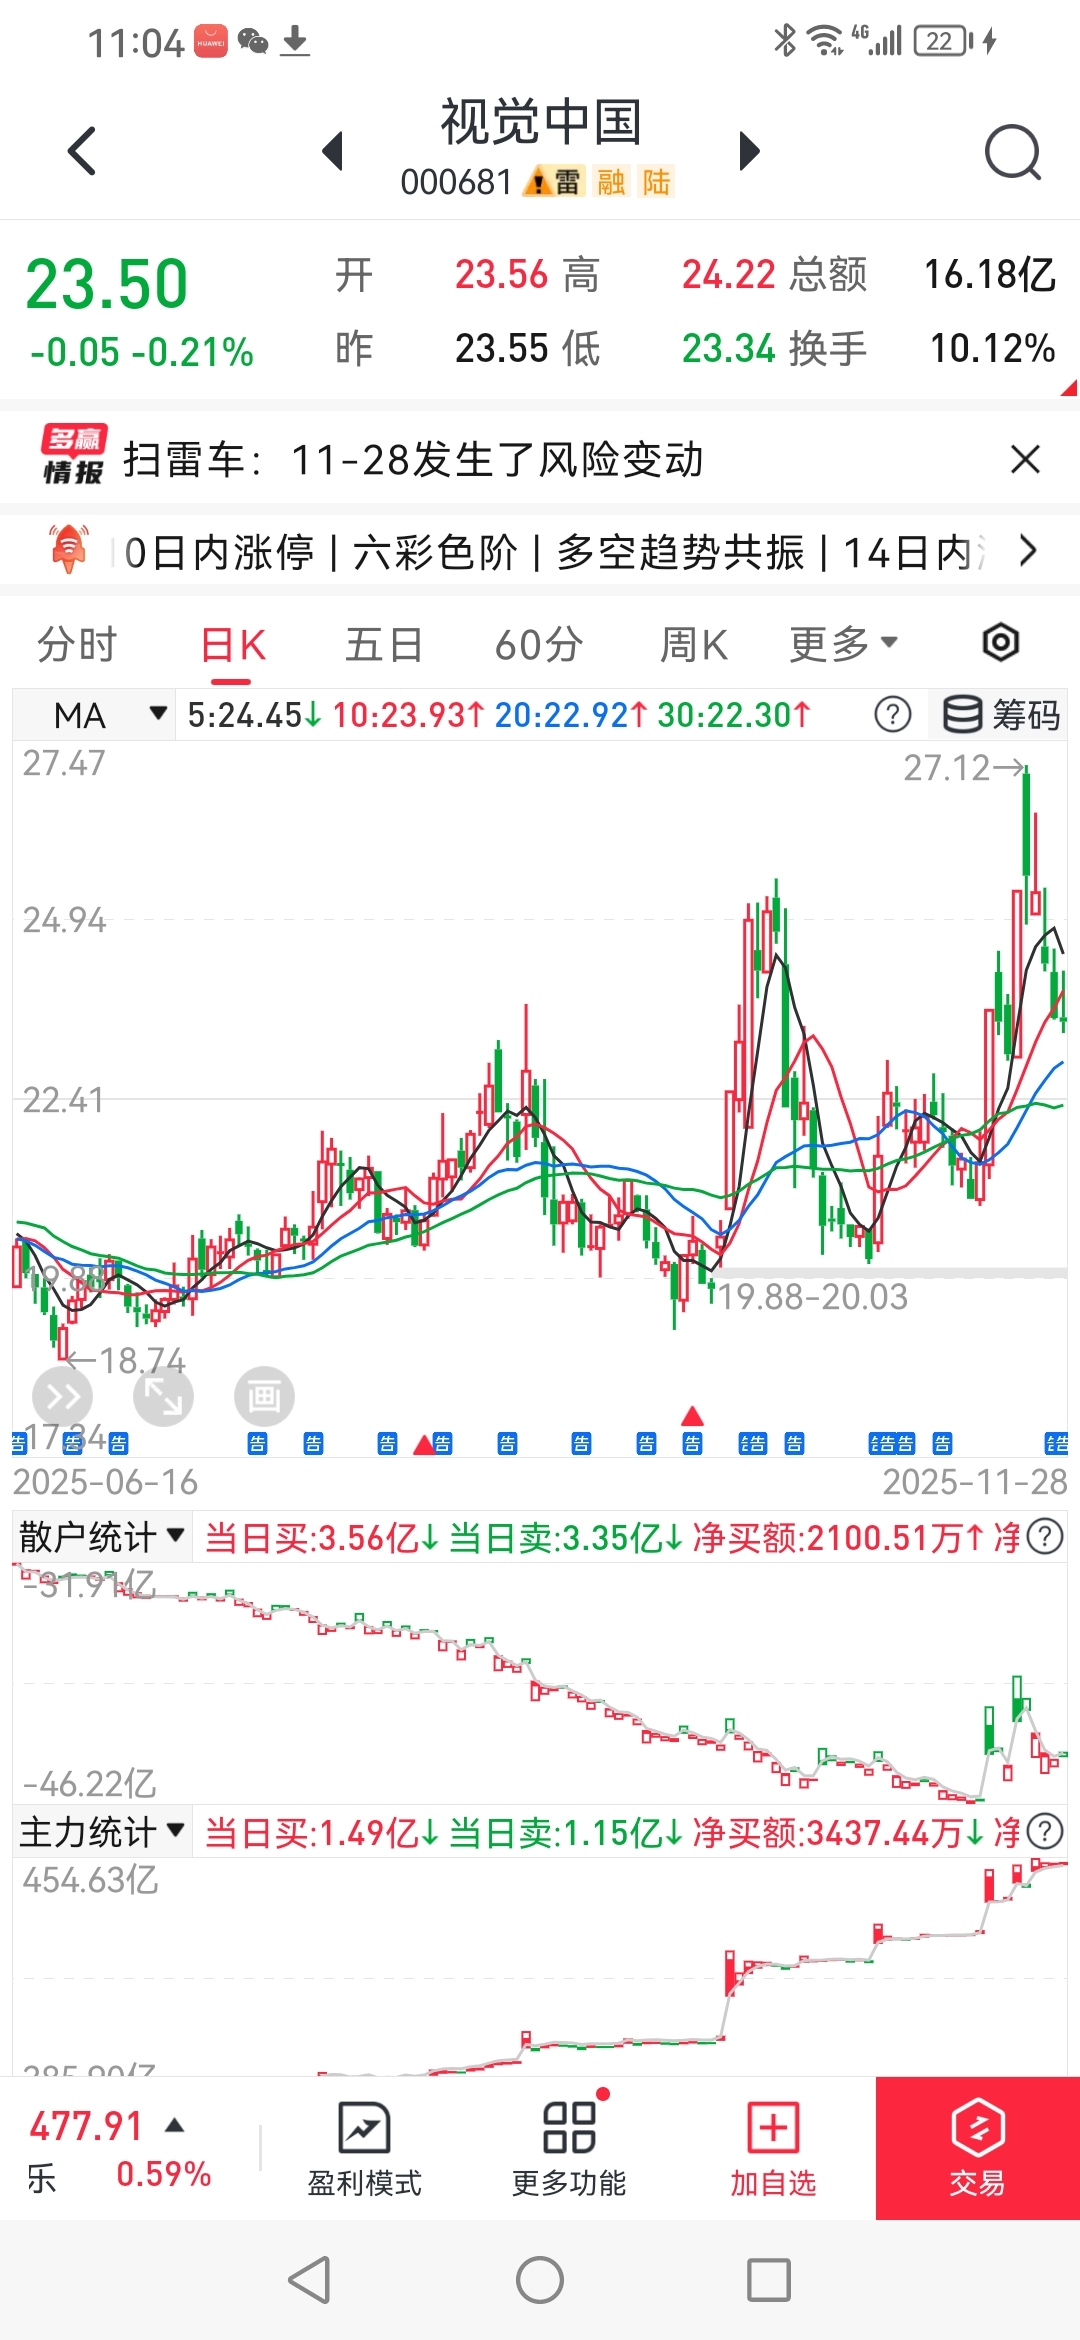Switch to the 分时 chart tab
The image size is (1080, 2340).
coord(77,645)
